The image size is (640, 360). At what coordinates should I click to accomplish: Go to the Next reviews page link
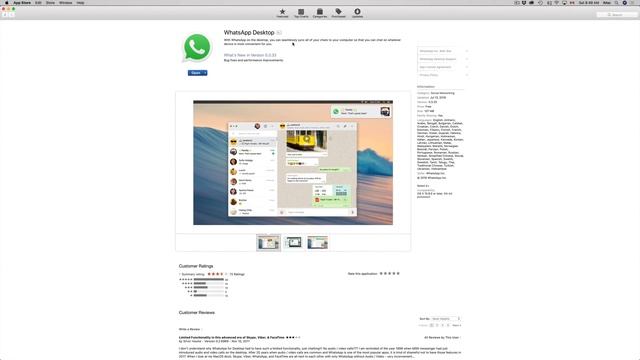pyautogui.click(x=457, y=325)
